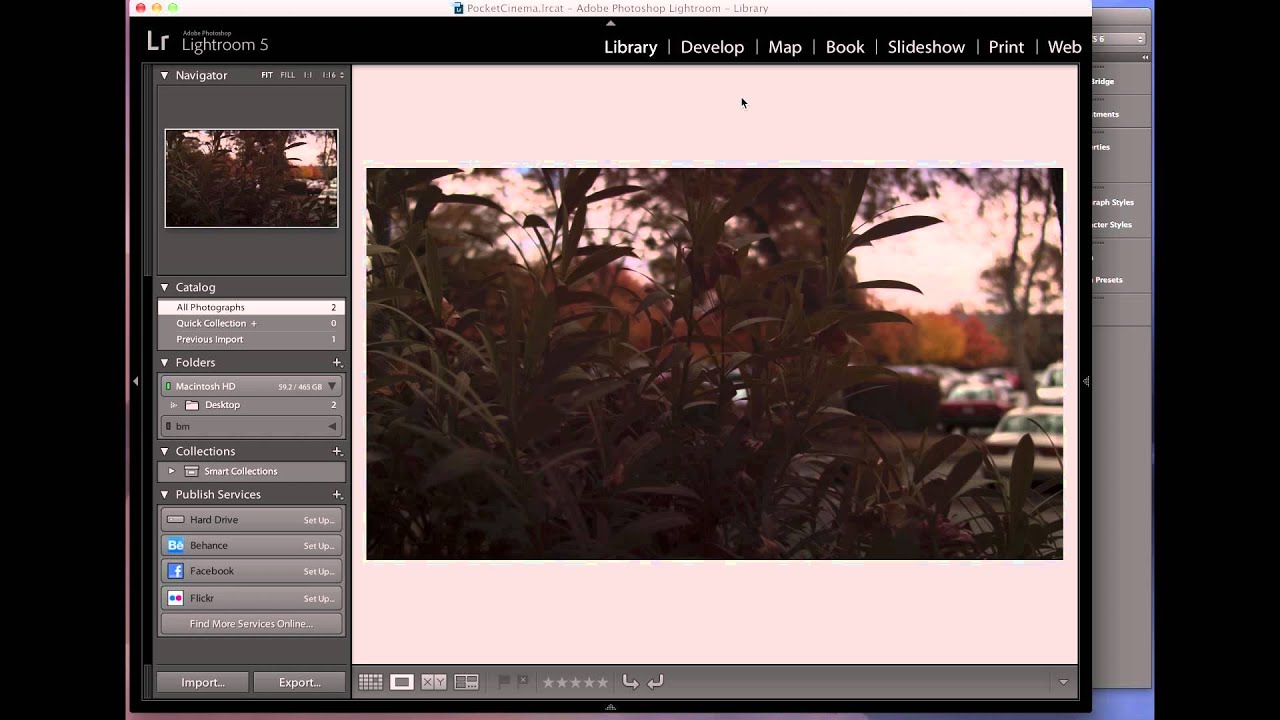The image size is (1280, 720).
Task: Open the Library module
Action: [630, 47]
